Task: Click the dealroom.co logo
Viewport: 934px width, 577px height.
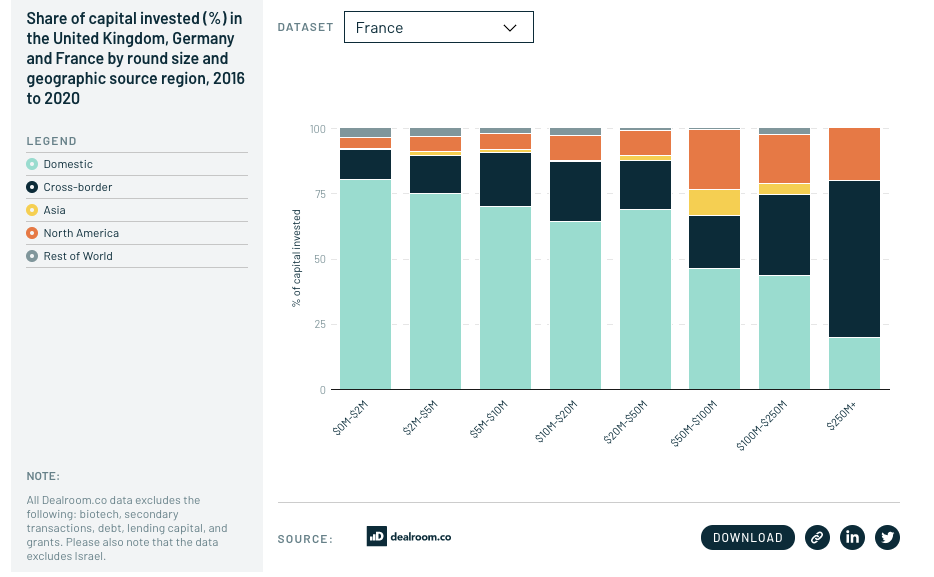Action: 409,536
